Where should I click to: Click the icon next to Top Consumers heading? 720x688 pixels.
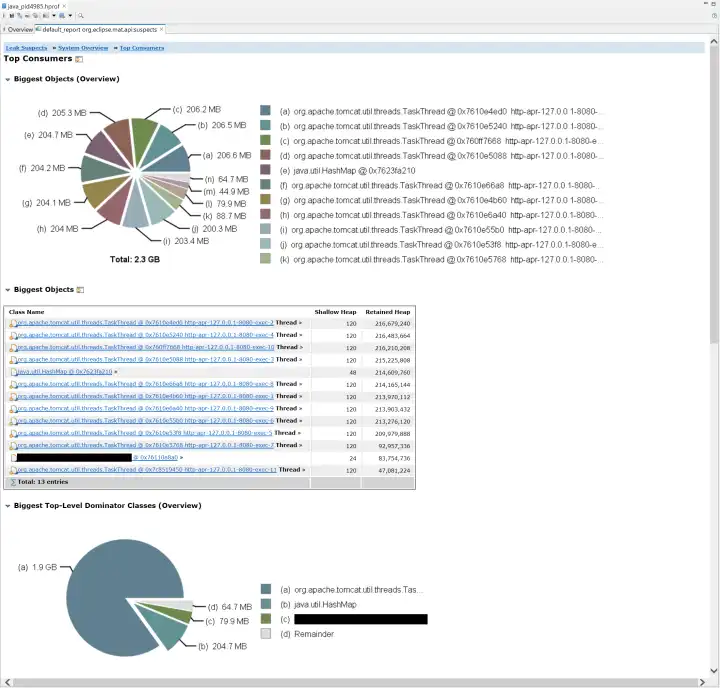point(79,59)
